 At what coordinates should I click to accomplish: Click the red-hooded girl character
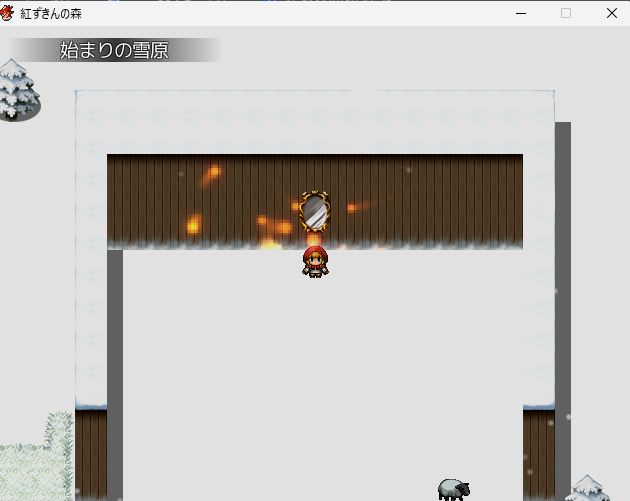[x=315, y=262]
